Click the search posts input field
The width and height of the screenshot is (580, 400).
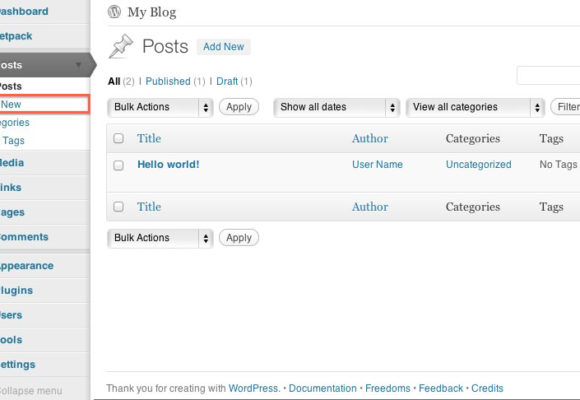[548, 75]
